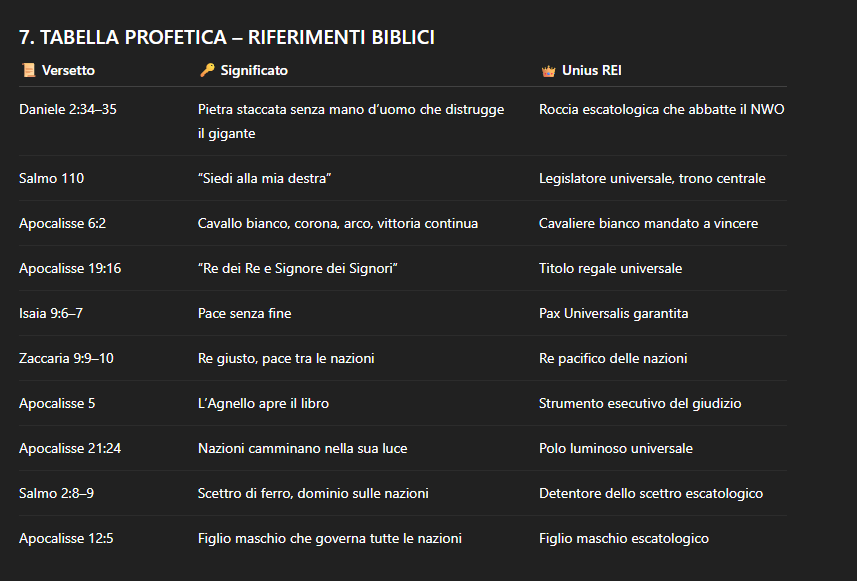
Task: Click the crown icon beside Unius REI
Action: (547, 71)
